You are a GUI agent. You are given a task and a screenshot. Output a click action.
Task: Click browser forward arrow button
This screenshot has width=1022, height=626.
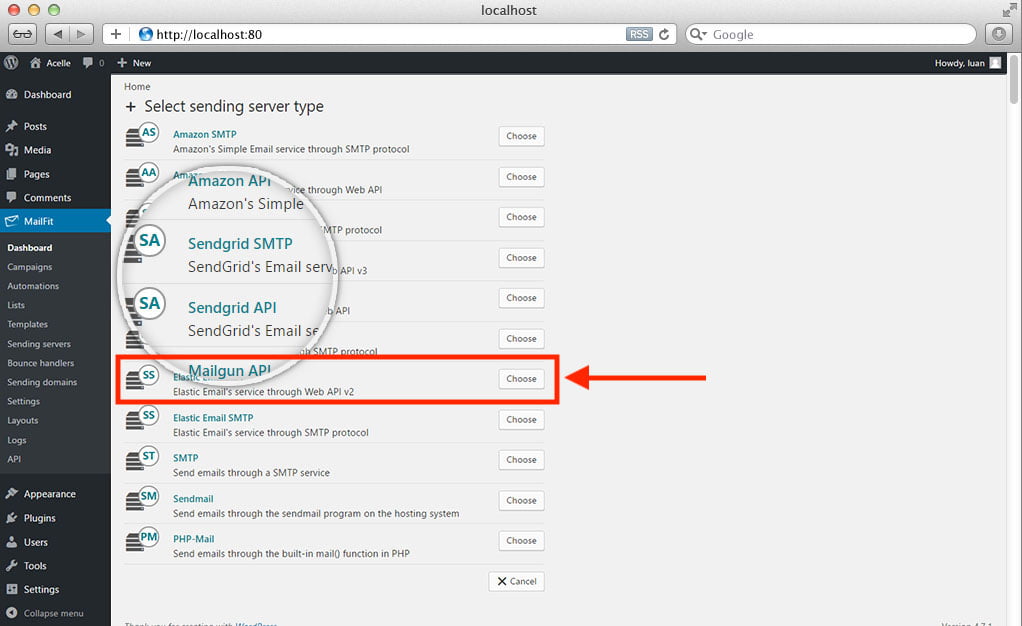[x=81, y=34]
